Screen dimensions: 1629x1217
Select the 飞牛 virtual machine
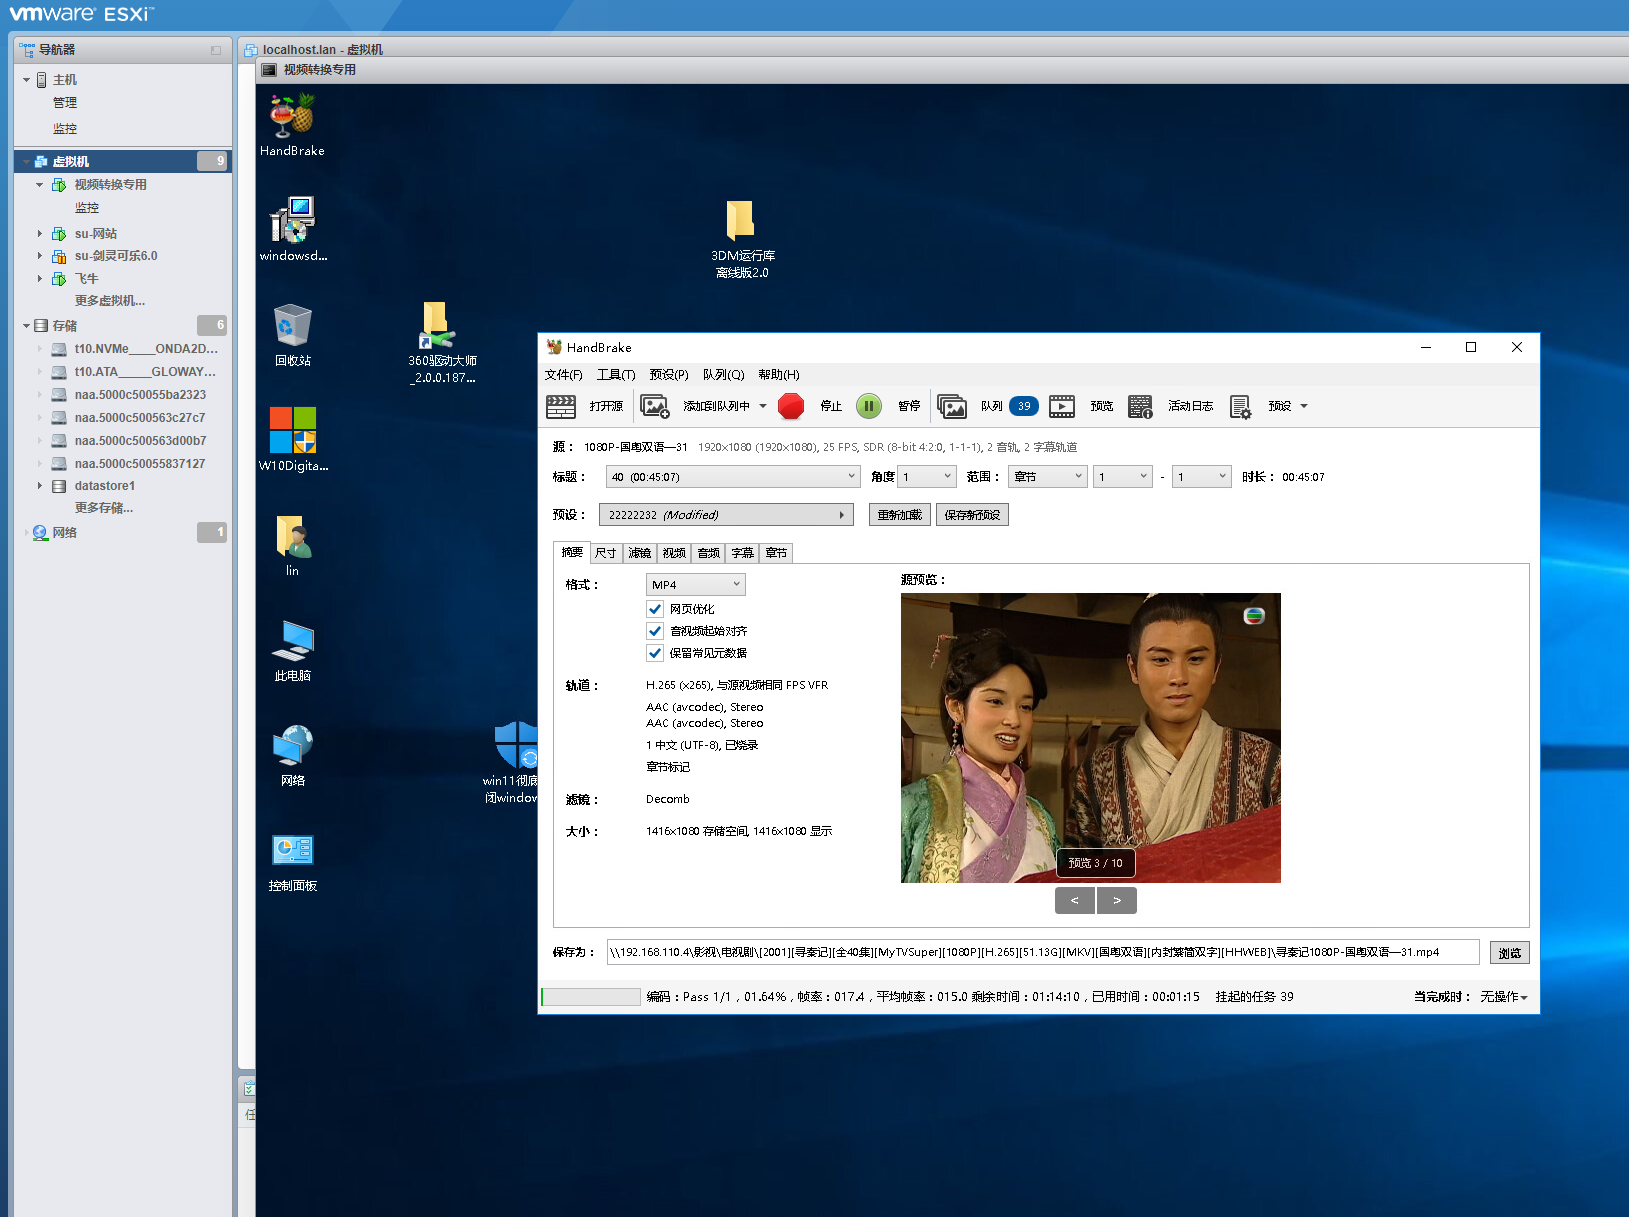(87, 279)
